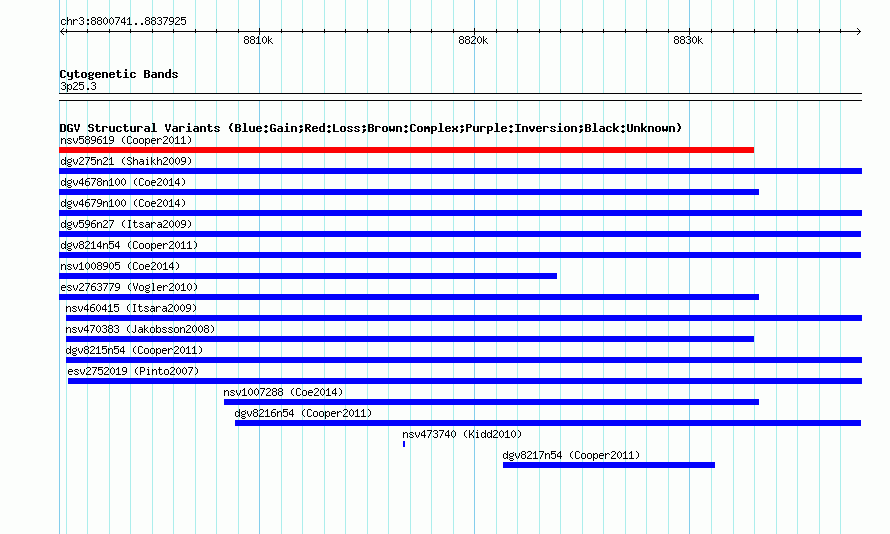This screenshot has height=534, width=890.
Task: Click the blue dgv596n27 variant bar
Action: (x=460, y=234)
